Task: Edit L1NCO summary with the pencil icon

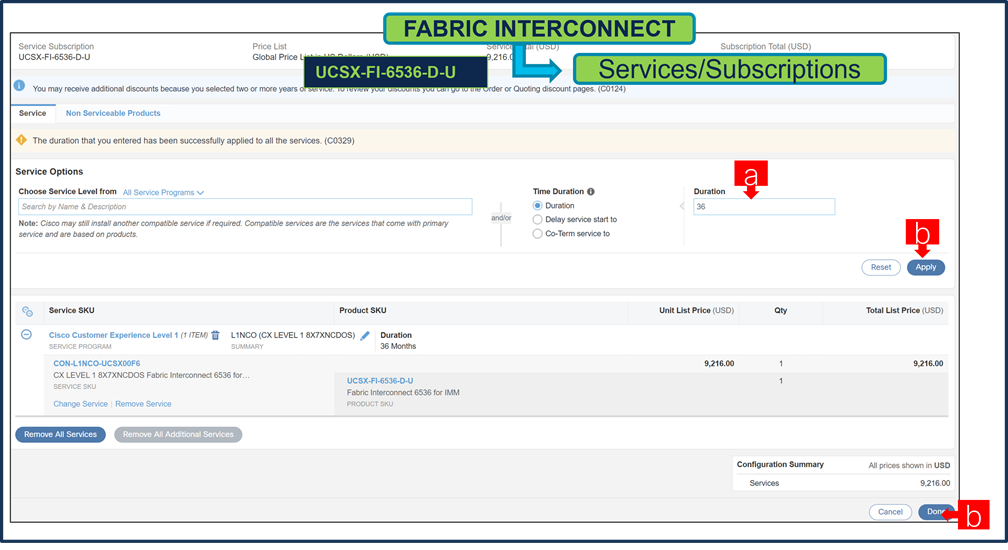Action: (x=364, y=335)
